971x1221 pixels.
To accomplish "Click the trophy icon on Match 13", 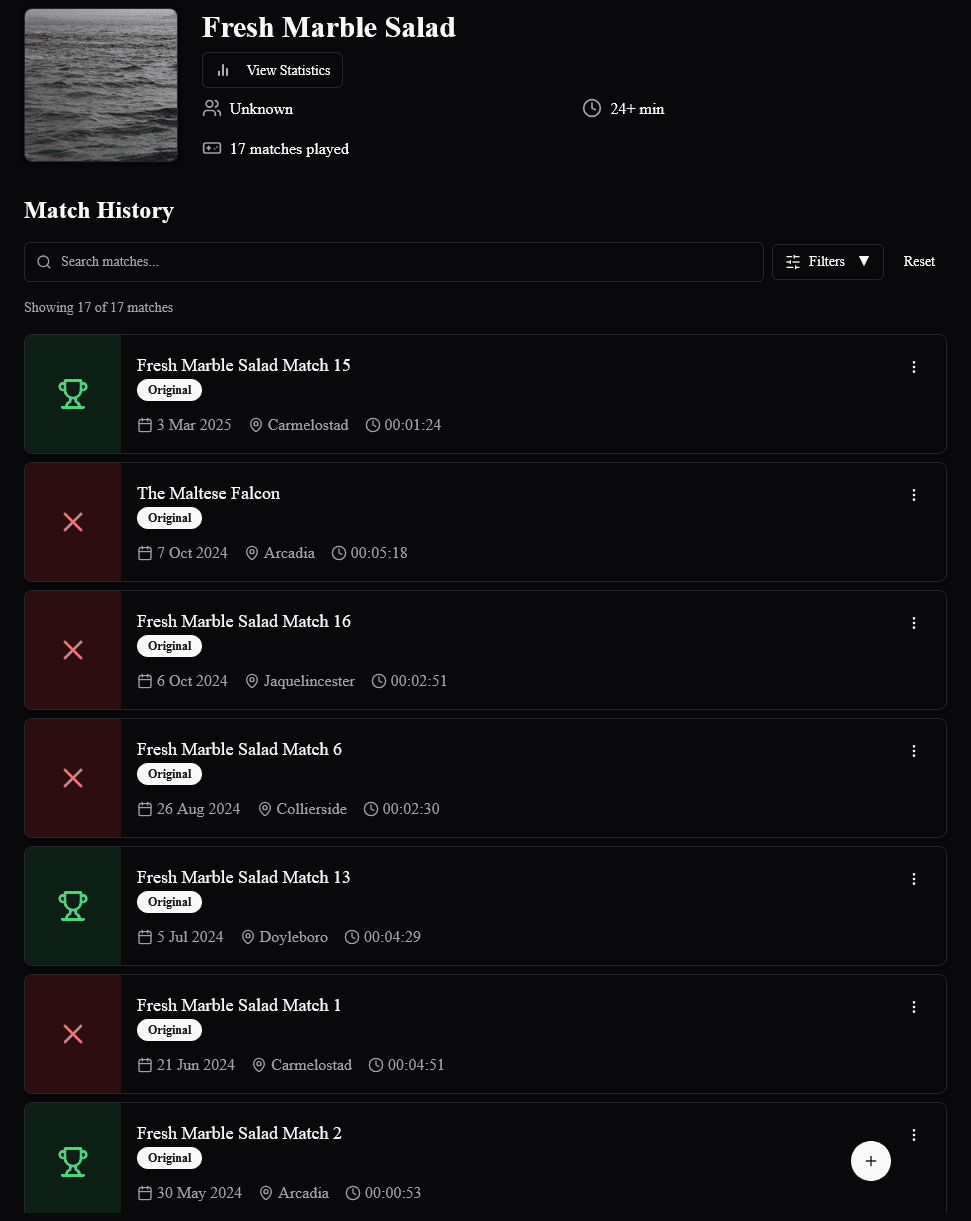I will point(72,905).
